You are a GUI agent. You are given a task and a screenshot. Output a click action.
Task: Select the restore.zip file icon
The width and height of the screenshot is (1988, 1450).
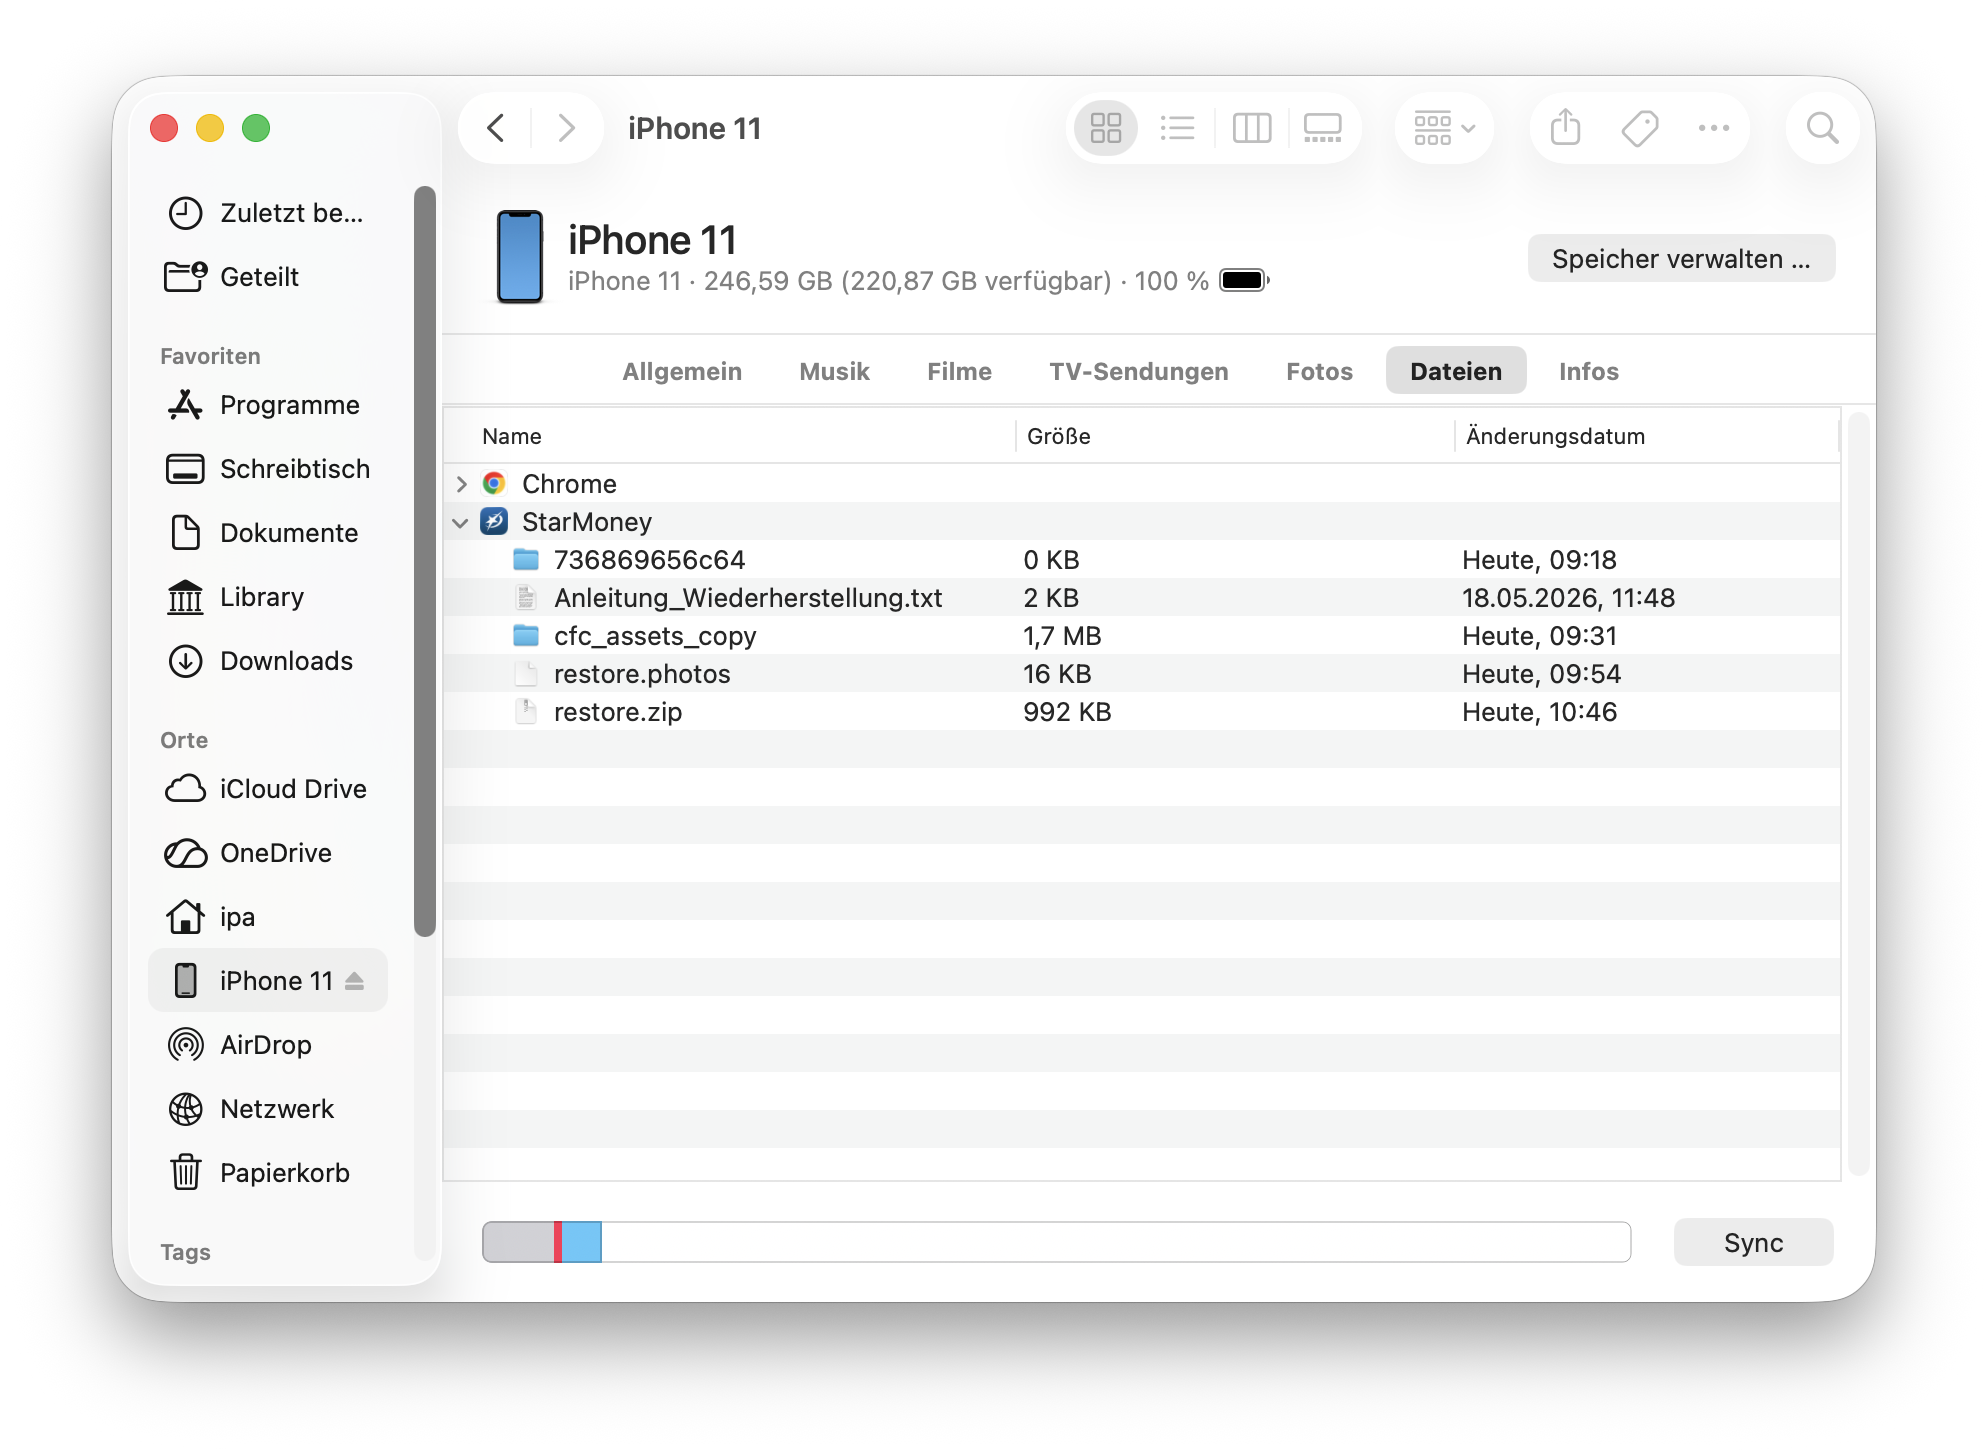pos(526,712)
